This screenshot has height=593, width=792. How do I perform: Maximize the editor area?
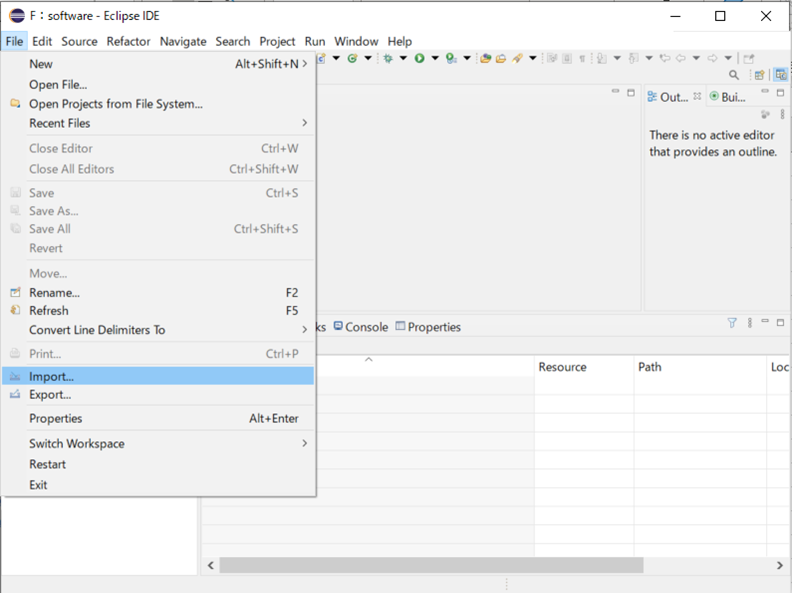tap(631, 93)
